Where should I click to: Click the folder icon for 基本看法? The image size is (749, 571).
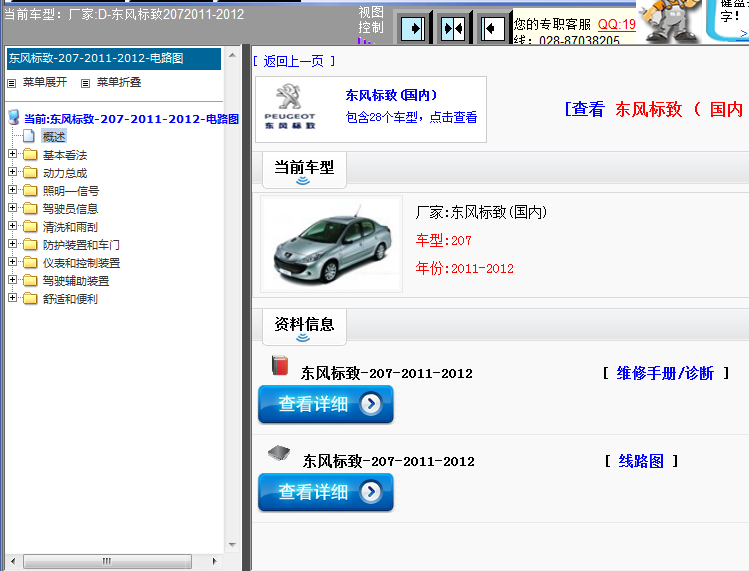pyautogui.click(x=30, y=154)
